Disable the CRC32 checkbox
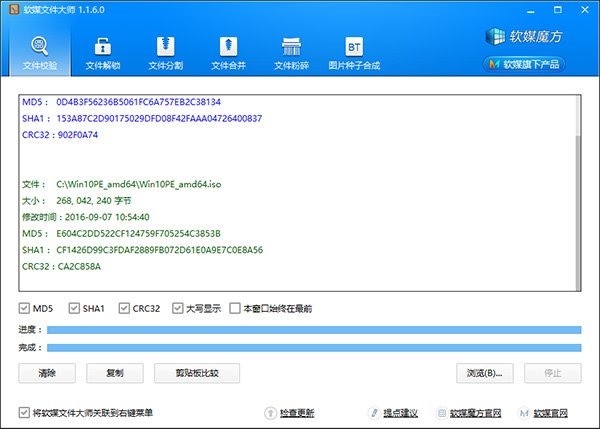This screenshot has width=600, height=429. pos(124,308)
